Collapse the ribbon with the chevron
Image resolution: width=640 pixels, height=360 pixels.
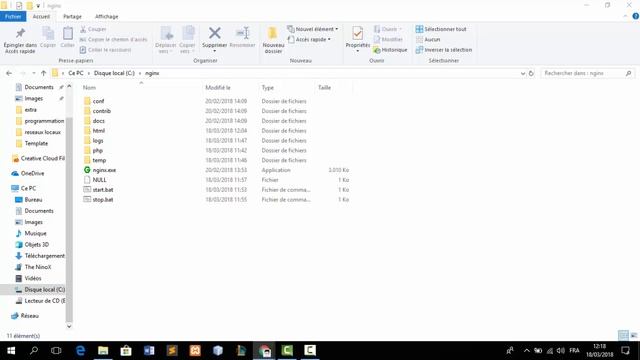625,16
